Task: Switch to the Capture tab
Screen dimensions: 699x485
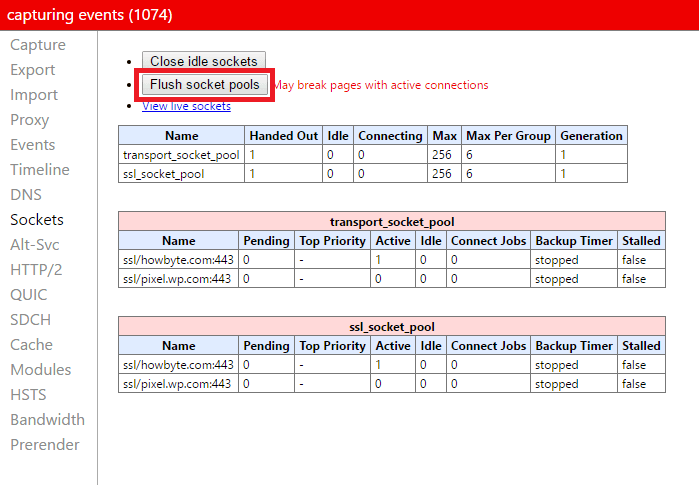Action: (38, 45)
